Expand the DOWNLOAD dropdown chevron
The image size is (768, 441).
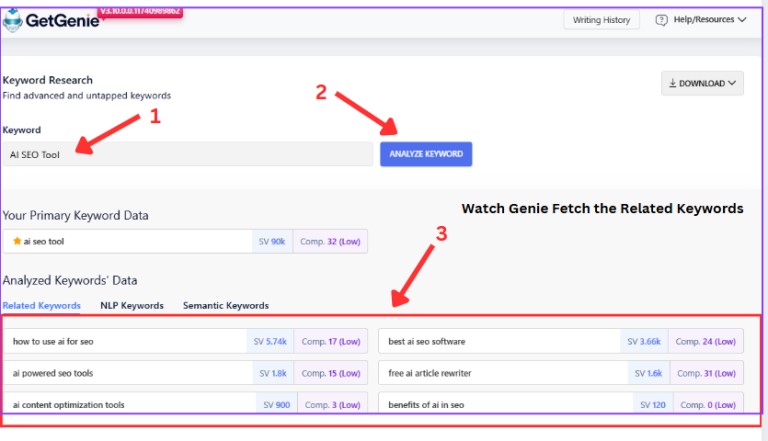(732, 83)
